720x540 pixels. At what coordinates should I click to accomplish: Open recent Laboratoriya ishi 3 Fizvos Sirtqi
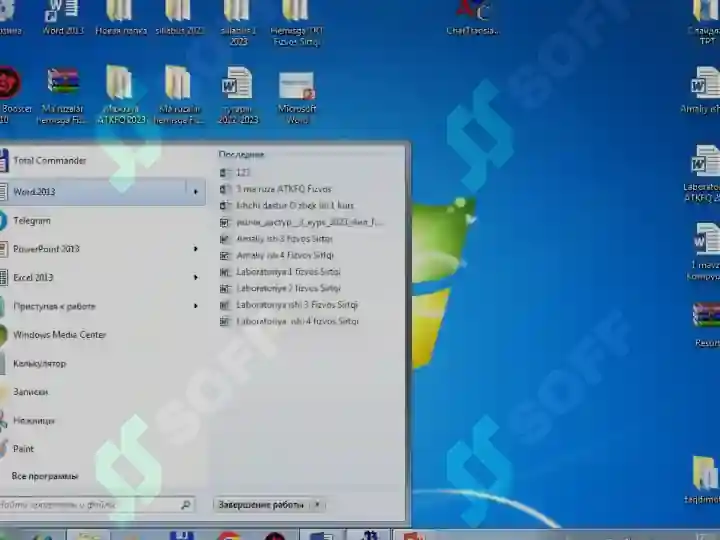289,305
